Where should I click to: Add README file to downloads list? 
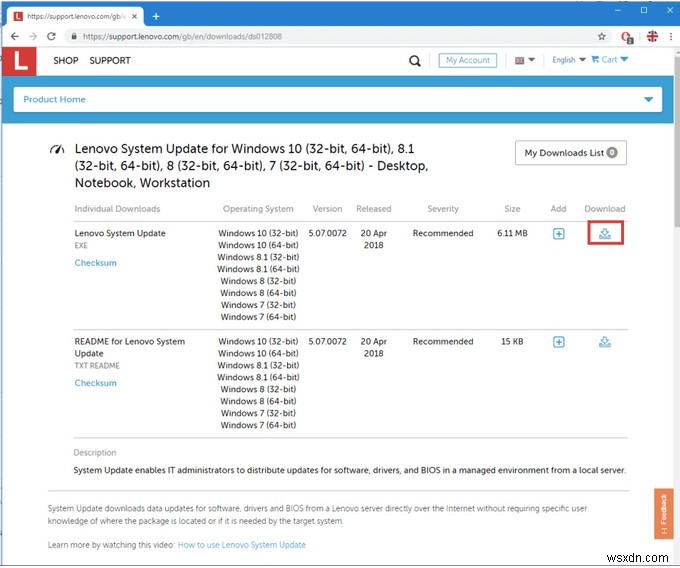(x=559, y=343)
